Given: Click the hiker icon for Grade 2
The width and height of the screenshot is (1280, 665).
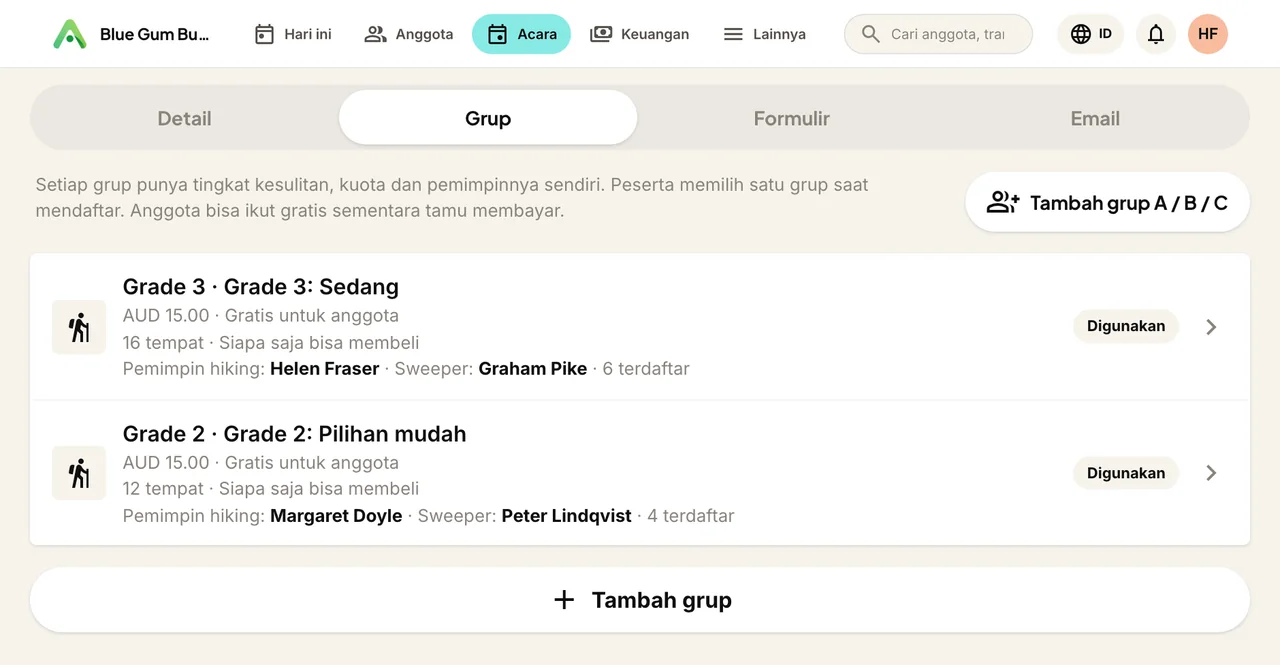Looking at the screenshot, I should click(x=79, y=473).
